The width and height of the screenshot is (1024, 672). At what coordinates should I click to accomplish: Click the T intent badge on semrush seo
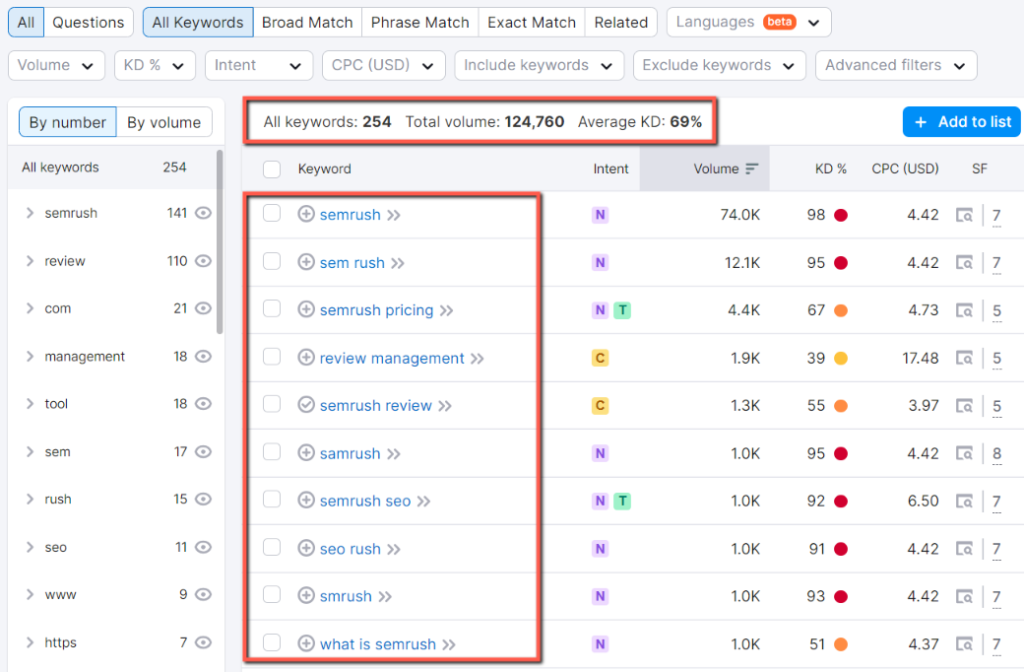coord(622,501)
